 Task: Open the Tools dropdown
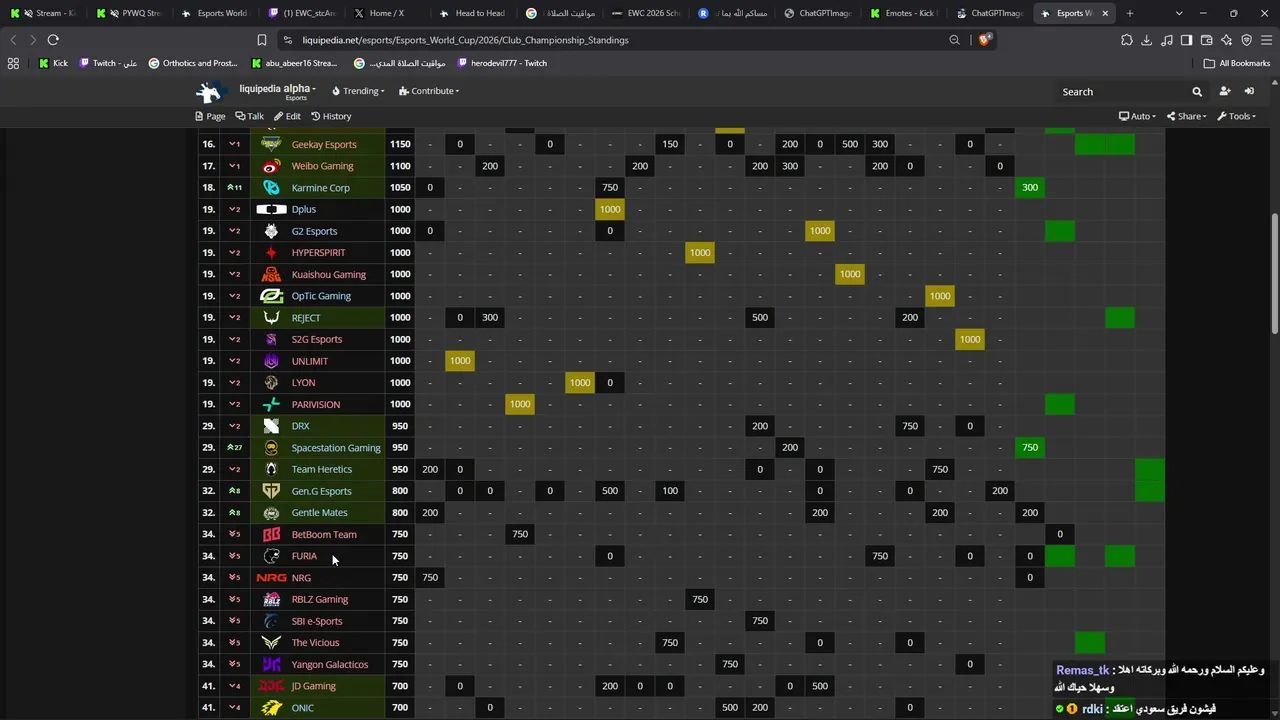[1238, 116]
